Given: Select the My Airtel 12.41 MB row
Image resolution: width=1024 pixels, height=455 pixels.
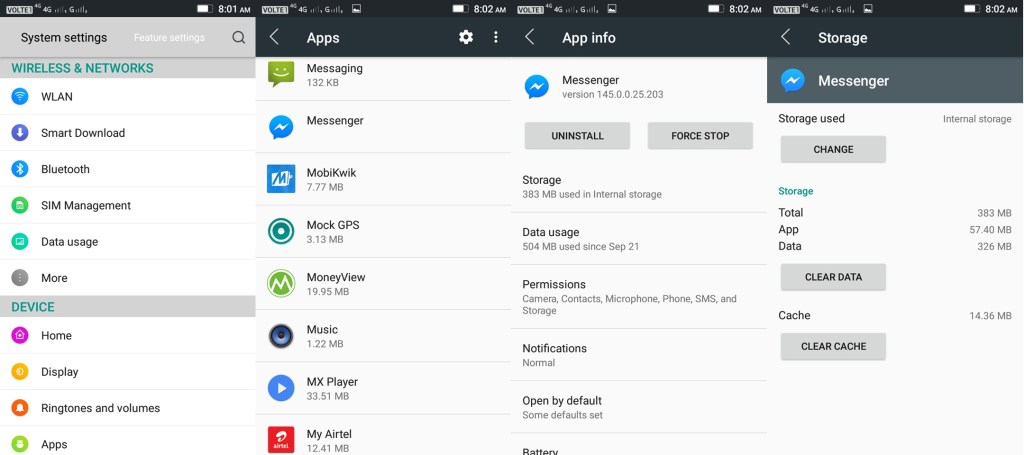Looking at the screenshot, I should tap(383, 435).
